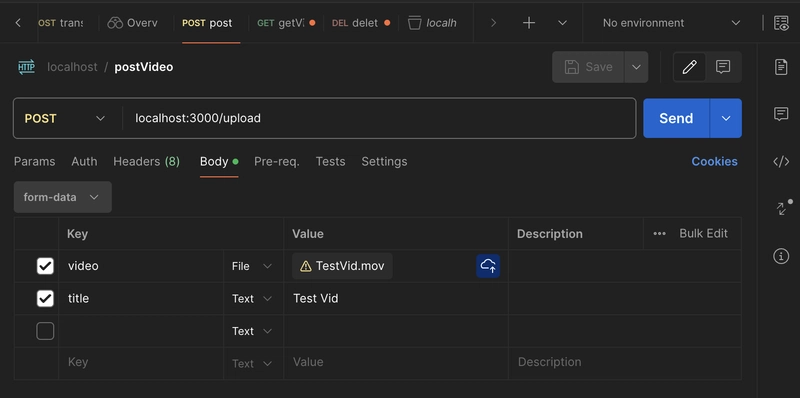The width and height of the screenshot is (800, 398).
Task: Switch to the Overview tab
Action: (132, 23)
